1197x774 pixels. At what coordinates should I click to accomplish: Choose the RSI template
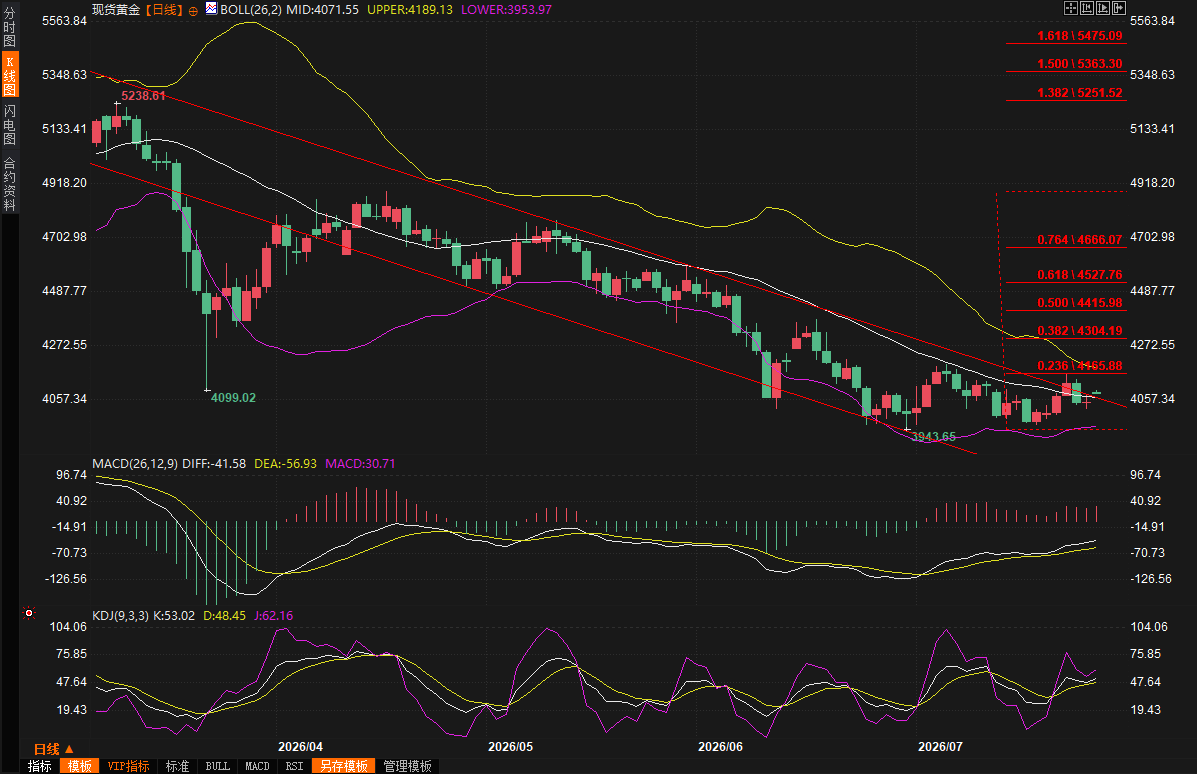click(x=294, y=766)
